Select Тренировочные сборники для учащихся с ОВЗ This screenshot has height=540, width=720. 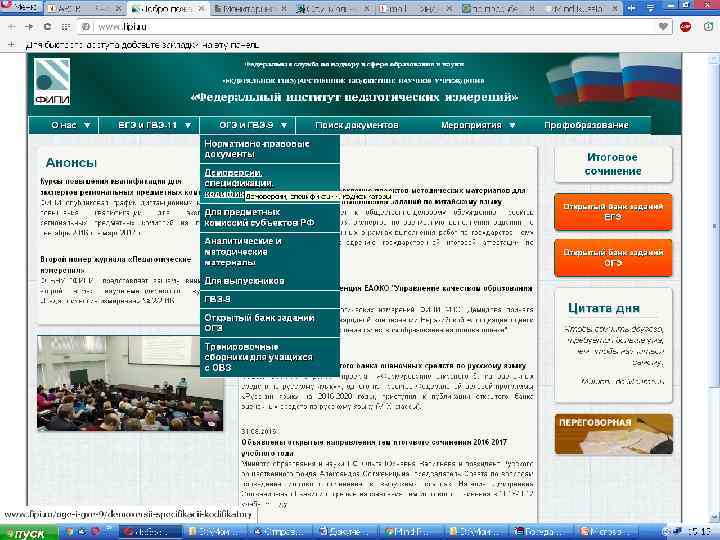tap(270, 357)
